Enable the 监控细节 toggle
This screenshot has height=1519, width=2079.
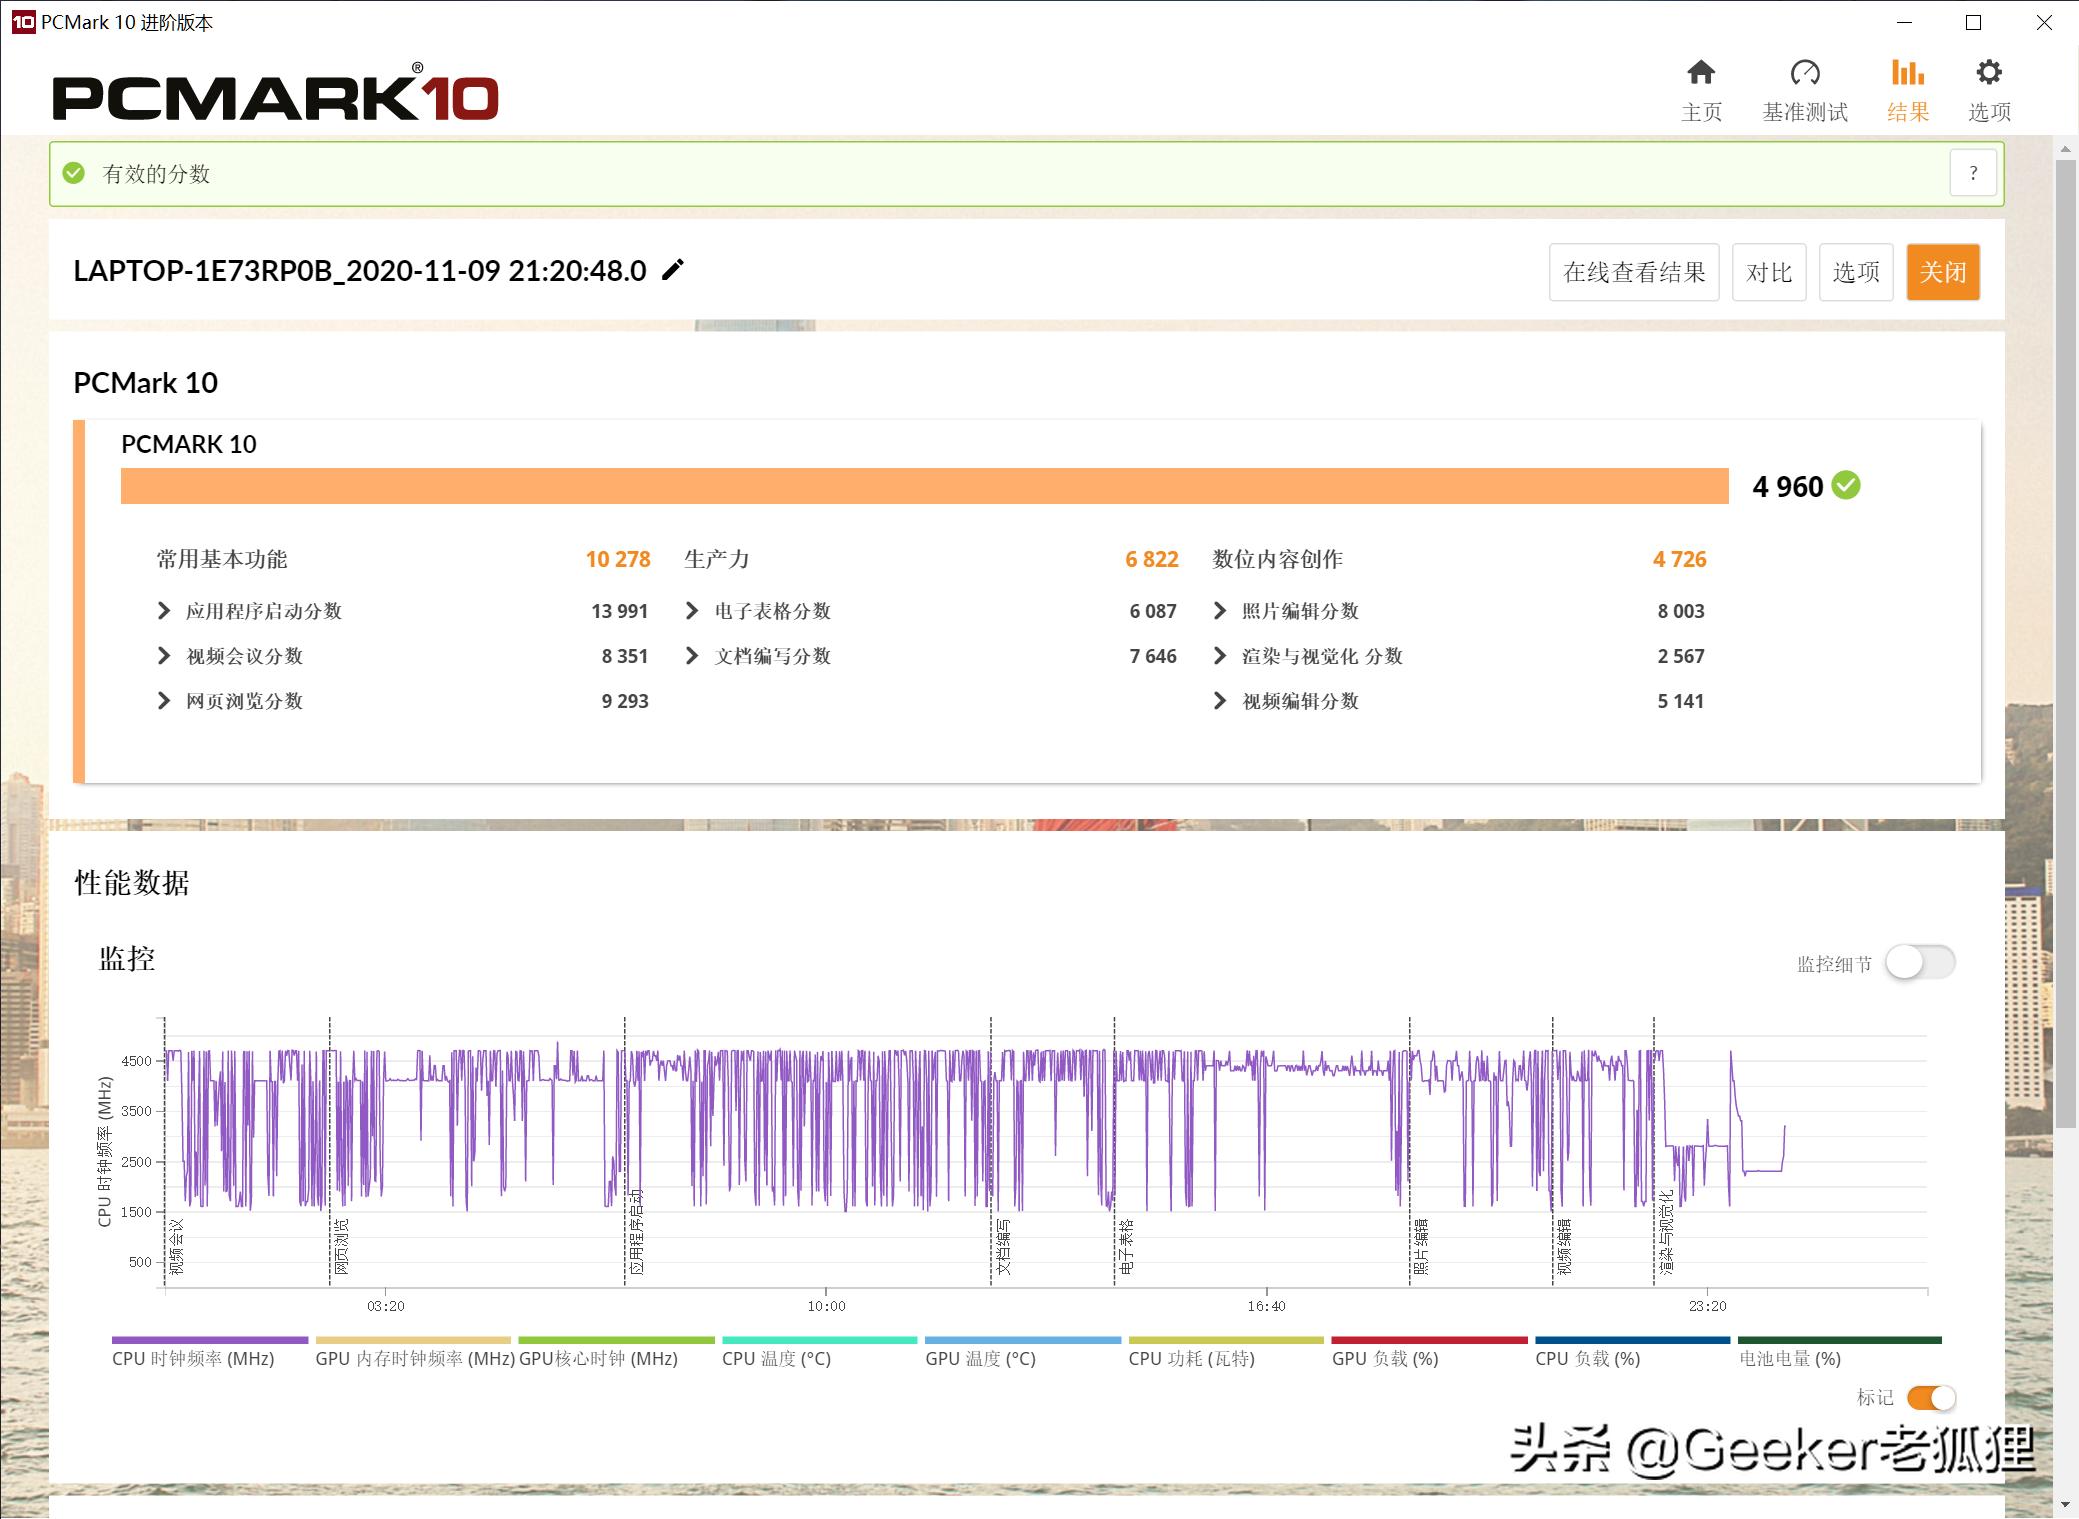point(1920,963)
